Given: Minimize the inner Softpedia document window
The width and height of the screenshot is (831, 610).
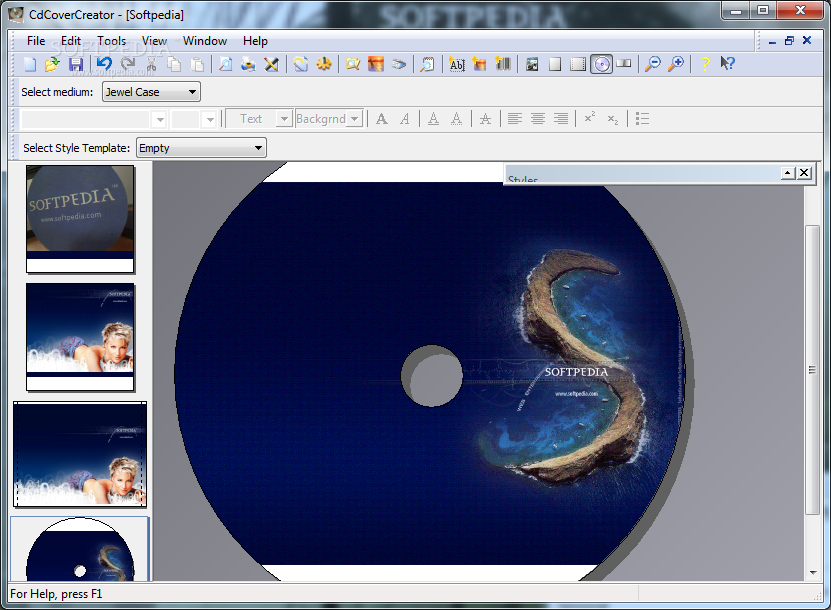Looking at the screenshot, I should coord(772,41).
